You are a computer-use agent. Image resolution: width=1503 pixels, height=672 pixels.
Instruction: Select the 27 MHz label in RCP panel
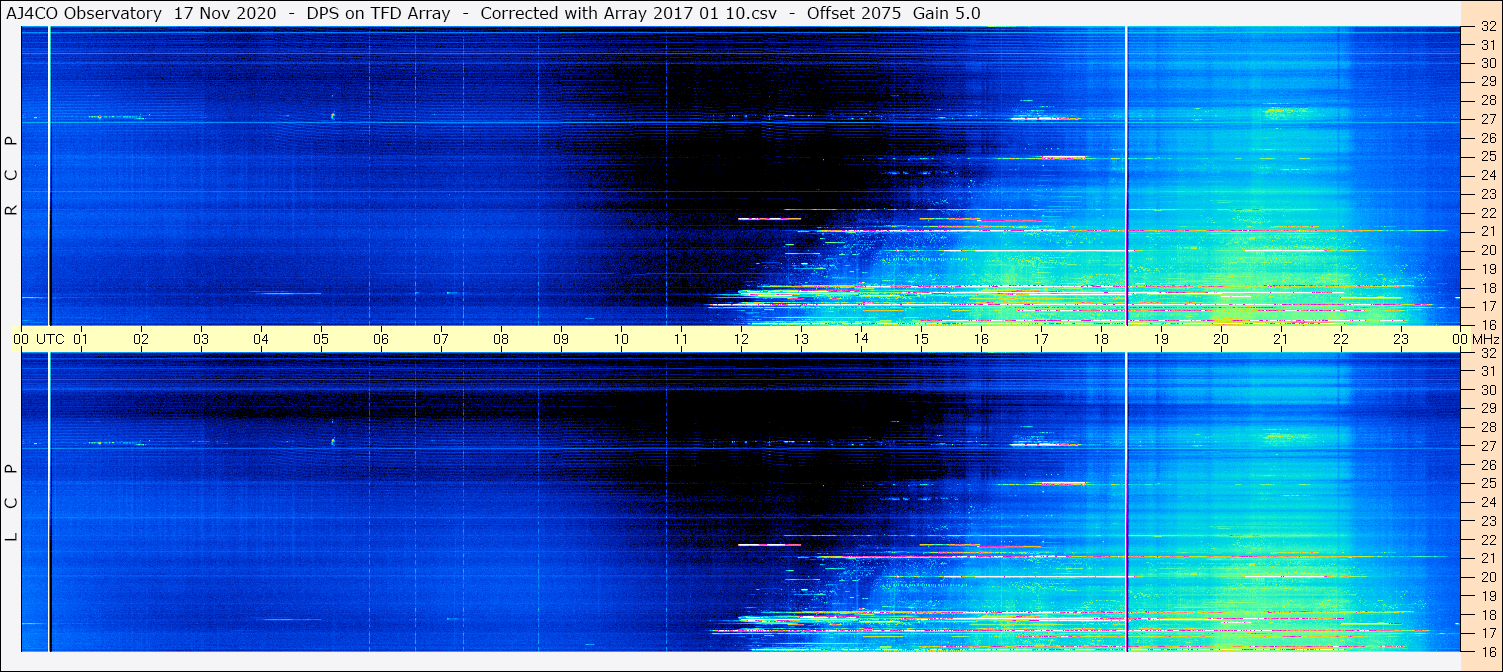(1487, 119)
